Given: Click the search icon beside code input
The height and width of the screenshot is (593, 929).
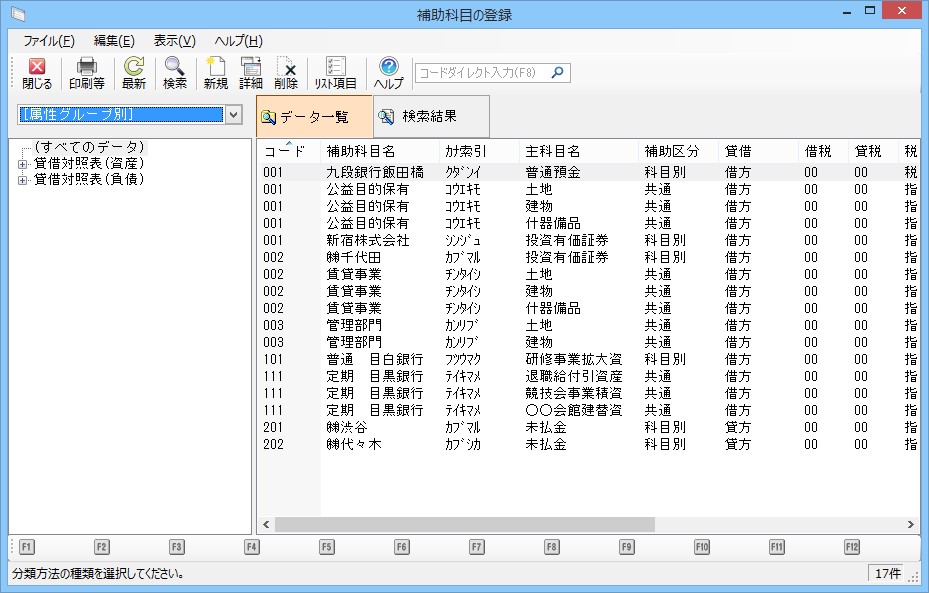Looking at the screenshot, I should point(558,72).
